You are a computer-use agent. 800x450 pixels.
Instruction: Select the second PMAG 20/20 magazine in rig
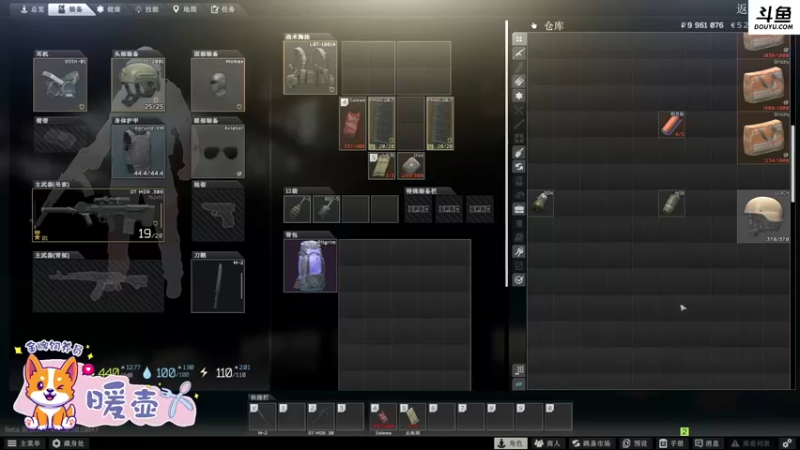[x=440, y=123]
